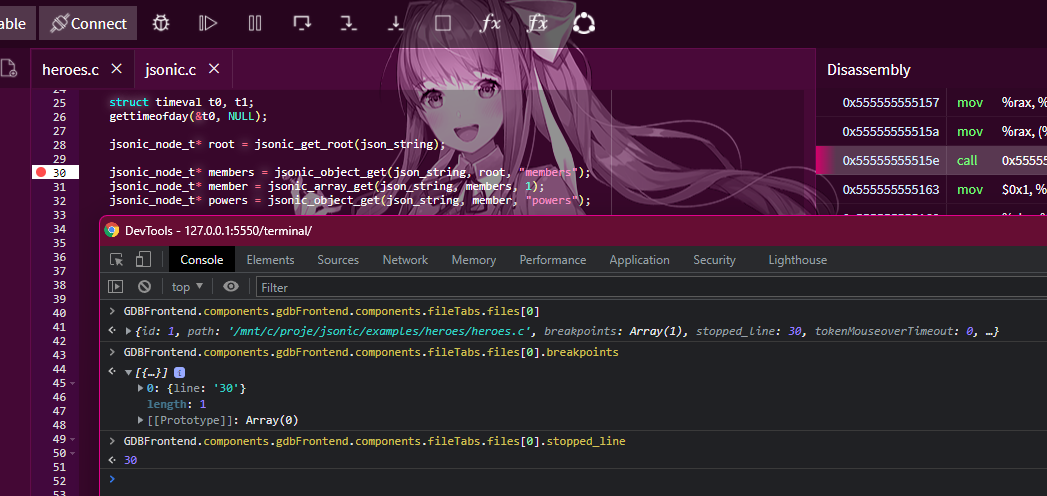The image size is (1047, 496).
Task: Open the Sources tab in DevTools
Action: pyautogui.click(x=338, y=260)
